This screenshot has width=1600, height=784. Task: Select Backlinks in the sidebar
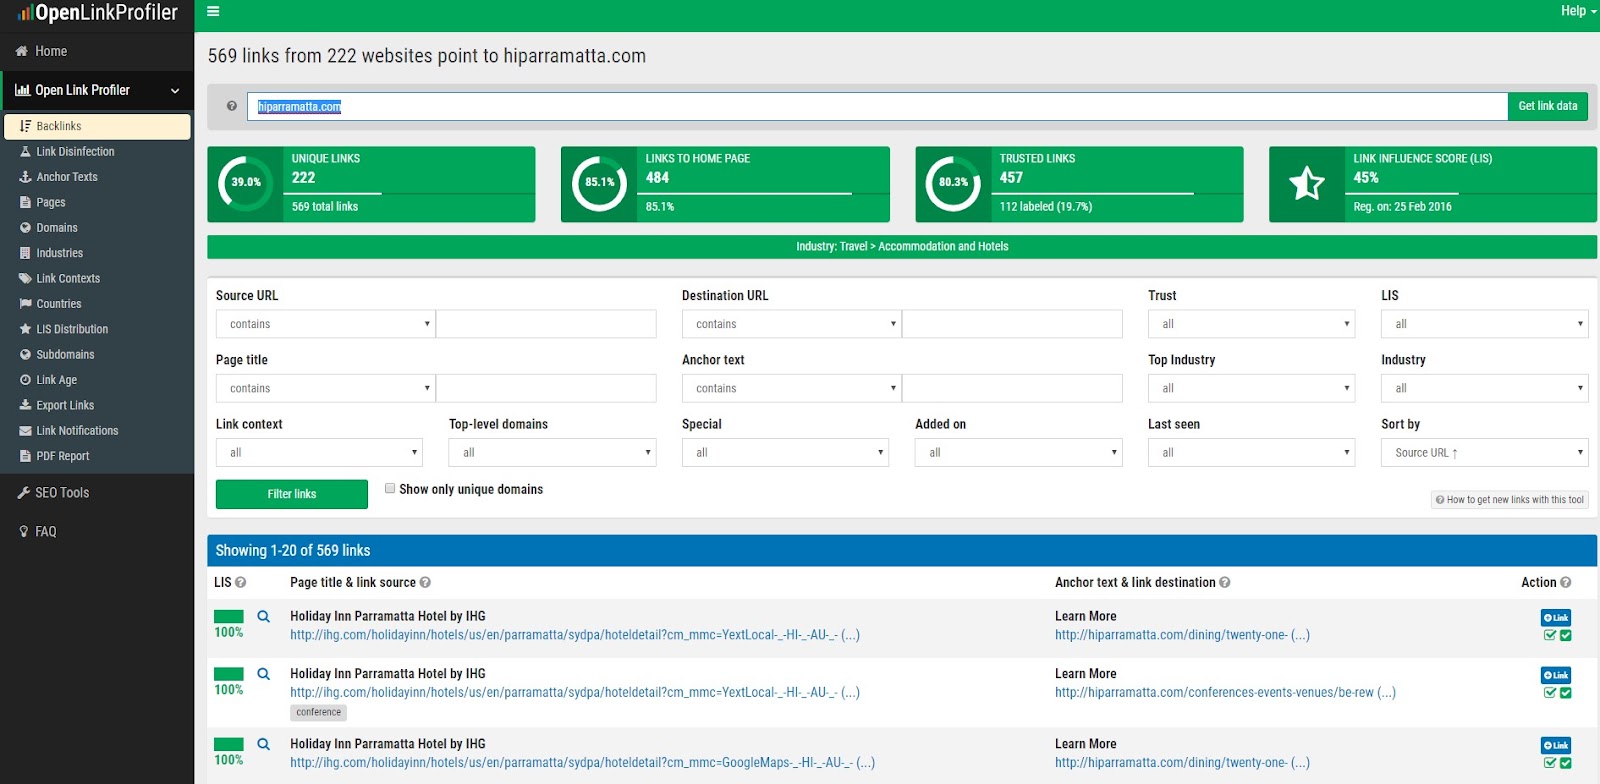[x=97, y=126]
